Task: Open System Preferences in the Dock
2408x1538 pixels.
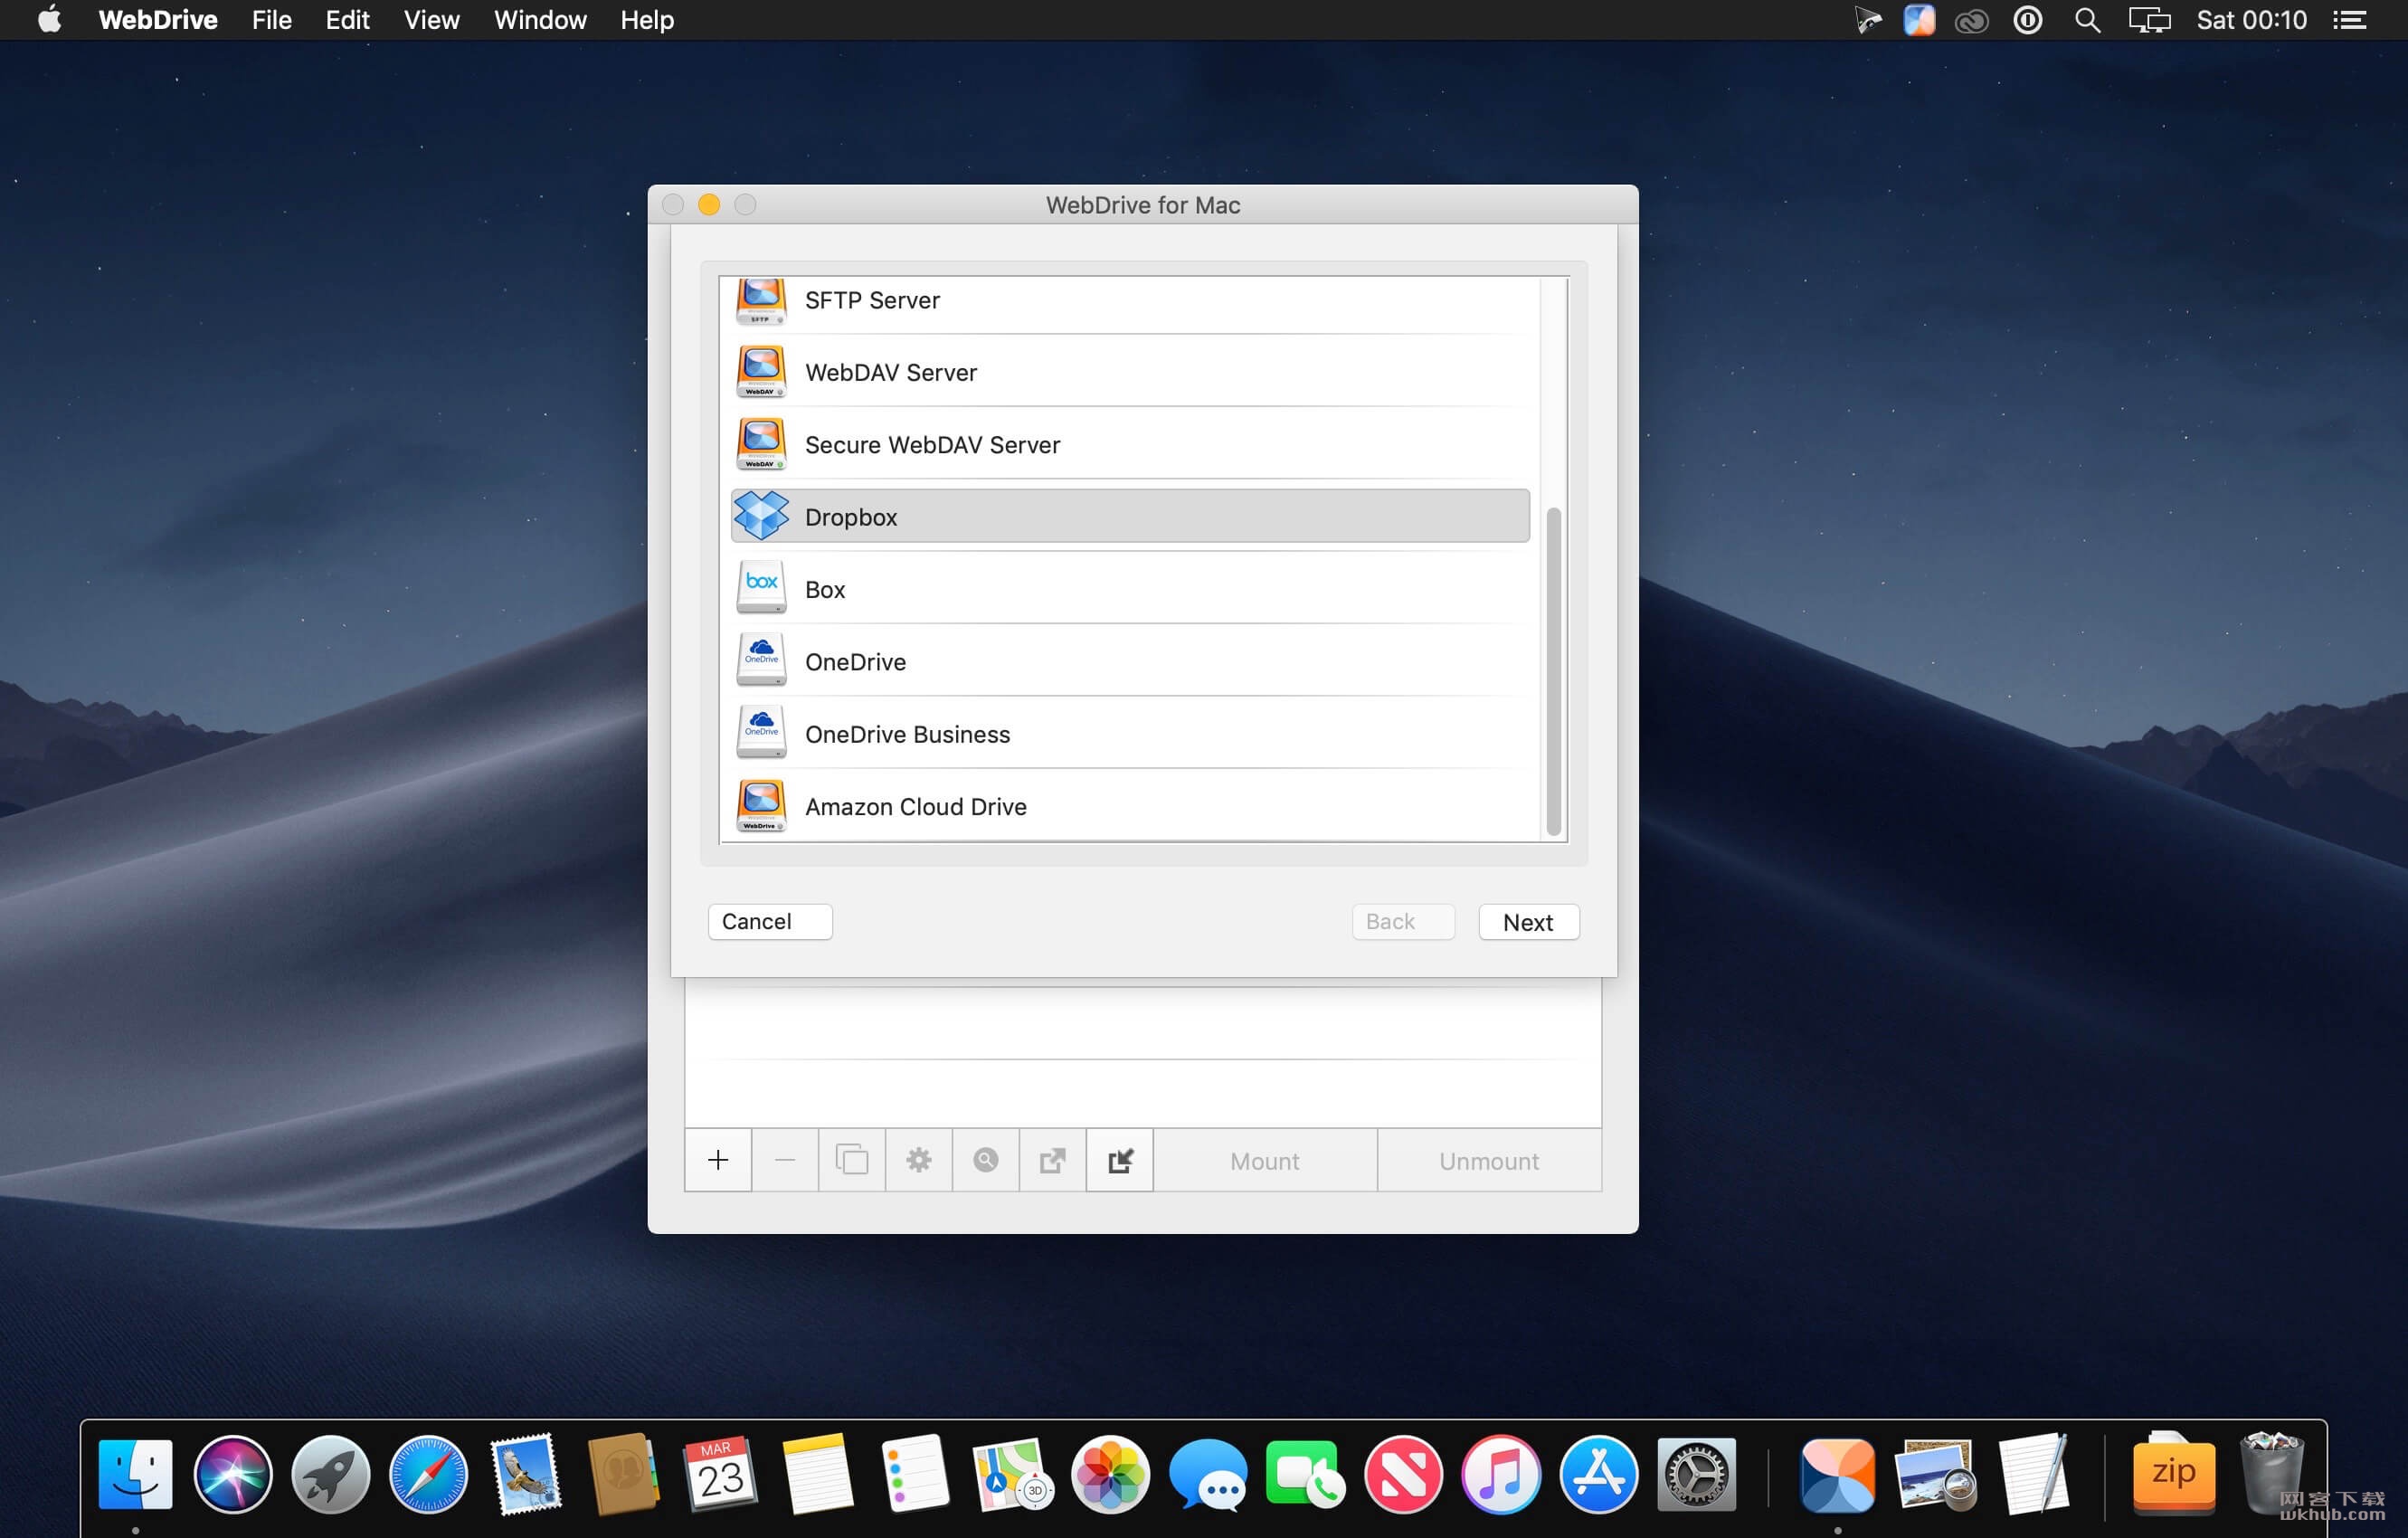Action: click(1696, 1474)
